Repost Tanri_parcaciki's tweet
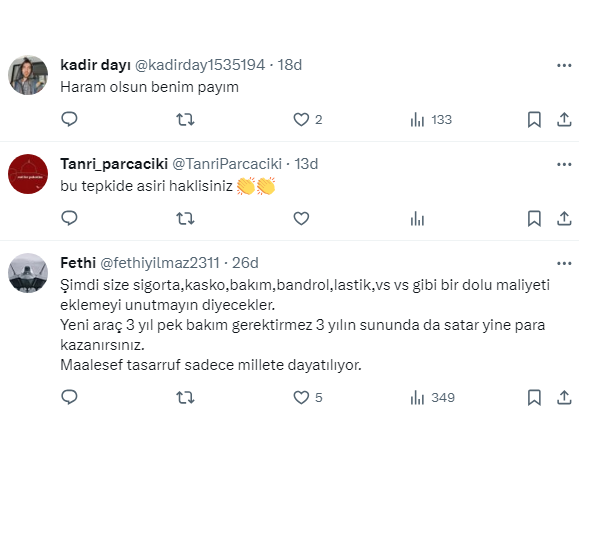Viewport: 609px width, 537px height. click(x=185, y=218)
